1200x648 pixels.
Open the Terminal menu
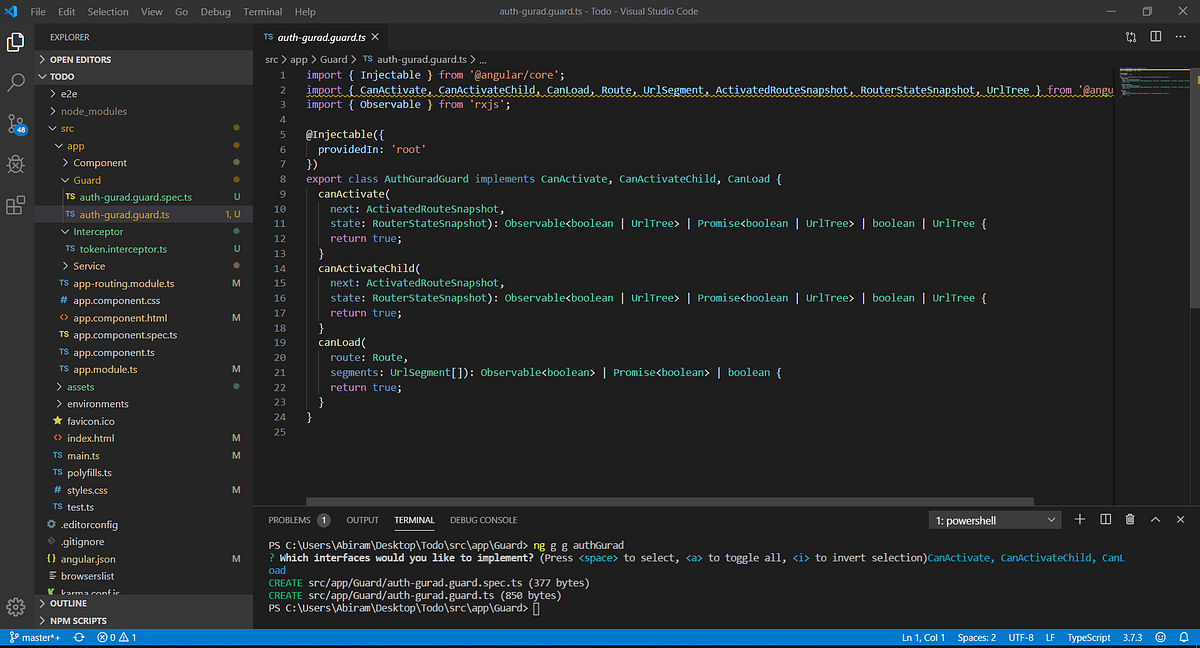tap(262, 12)
